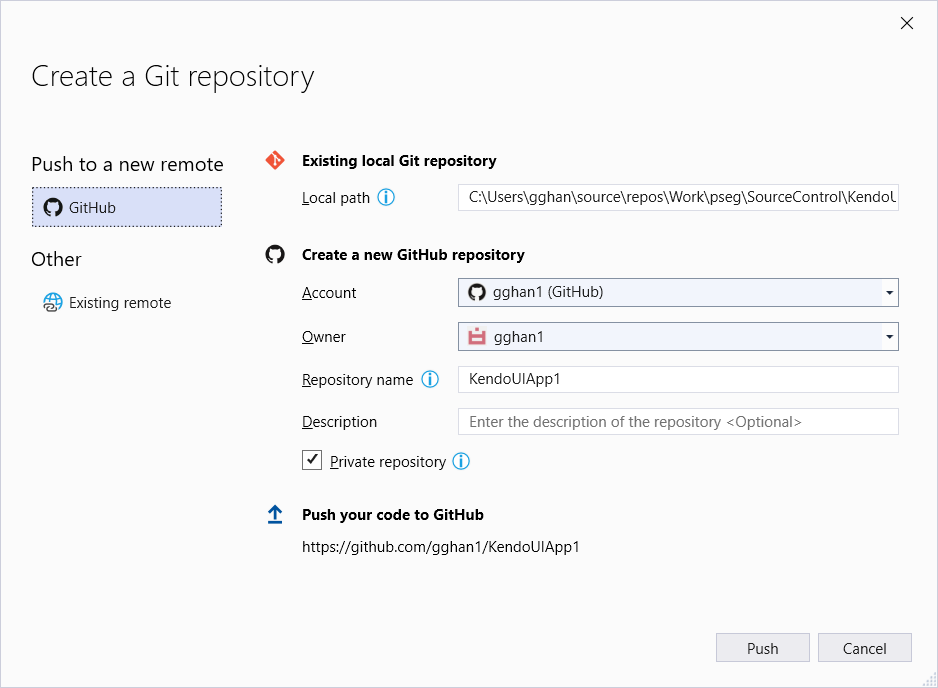Open the Account dropdown
Viewport: 938px width, 688px height.
coord(678,293)
